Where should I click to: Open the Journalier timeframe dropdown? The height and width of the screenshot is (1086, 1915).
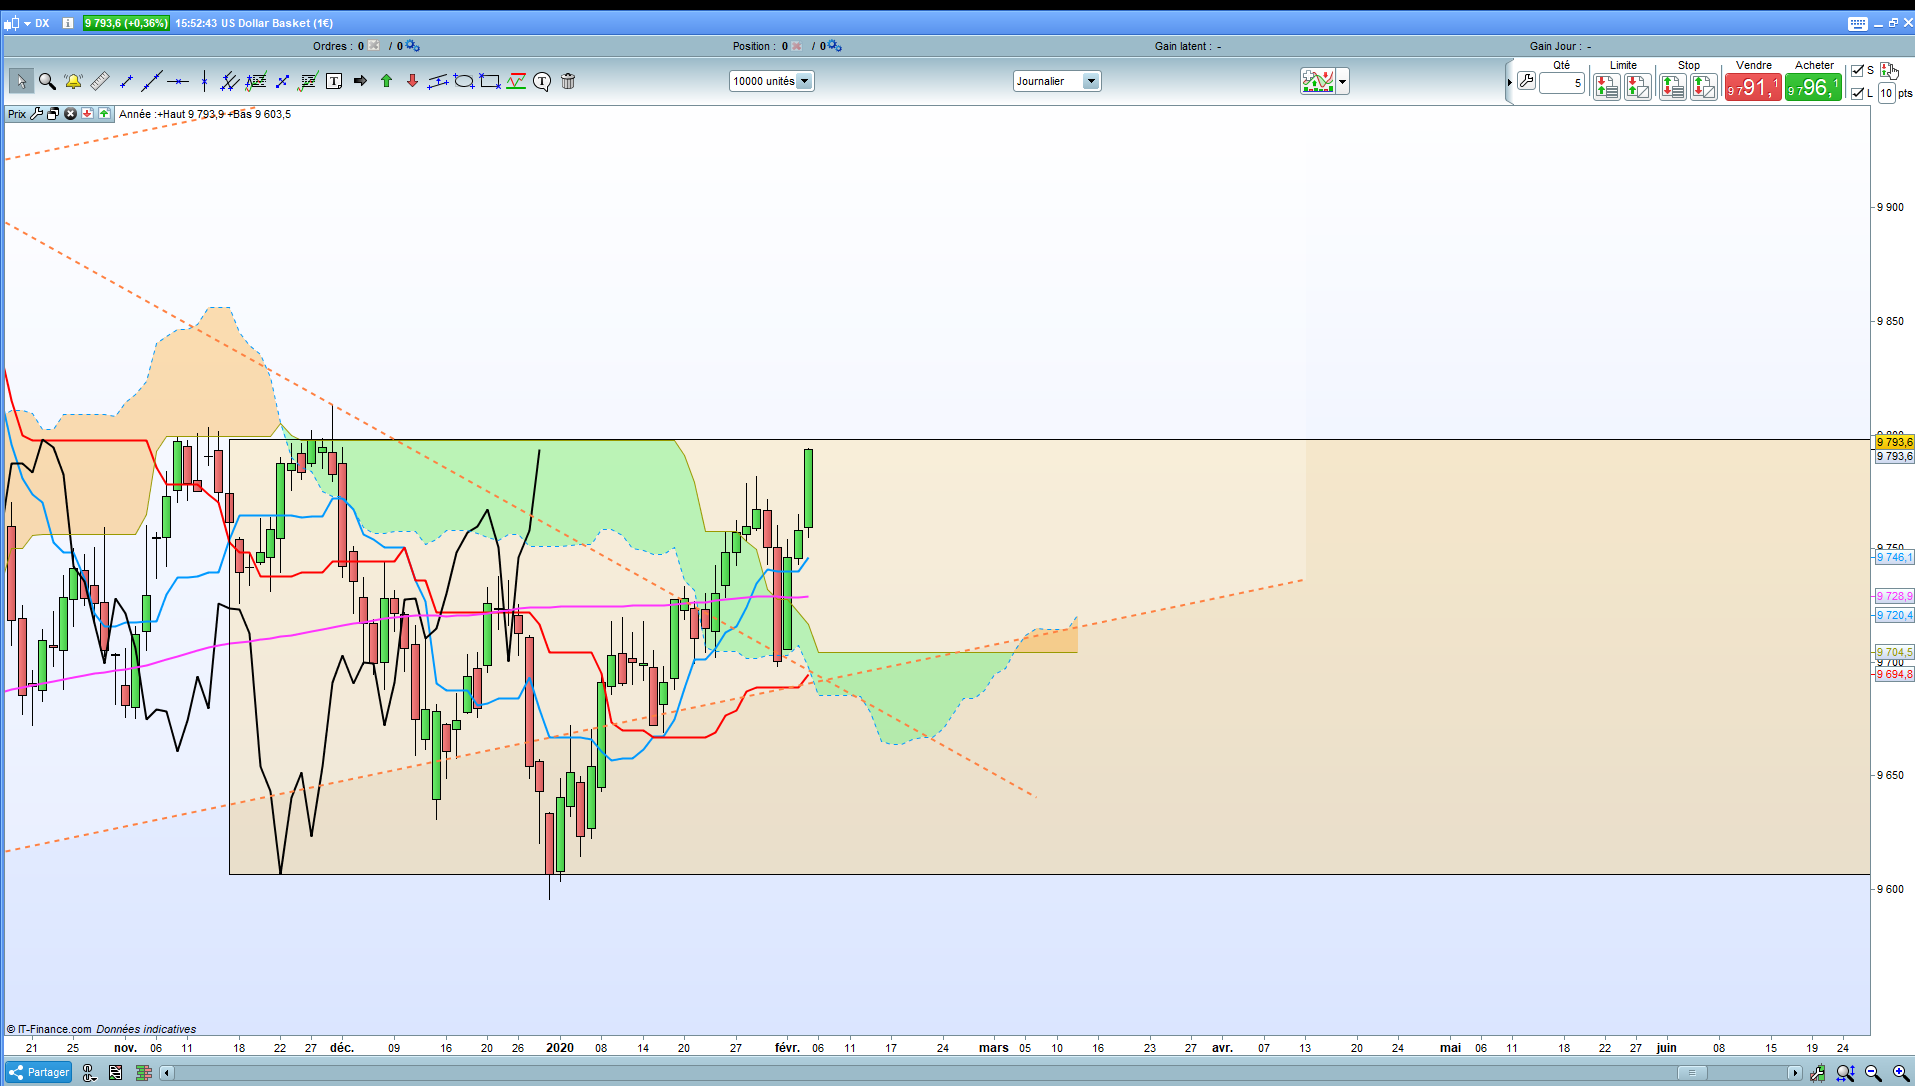[1057, 82]
